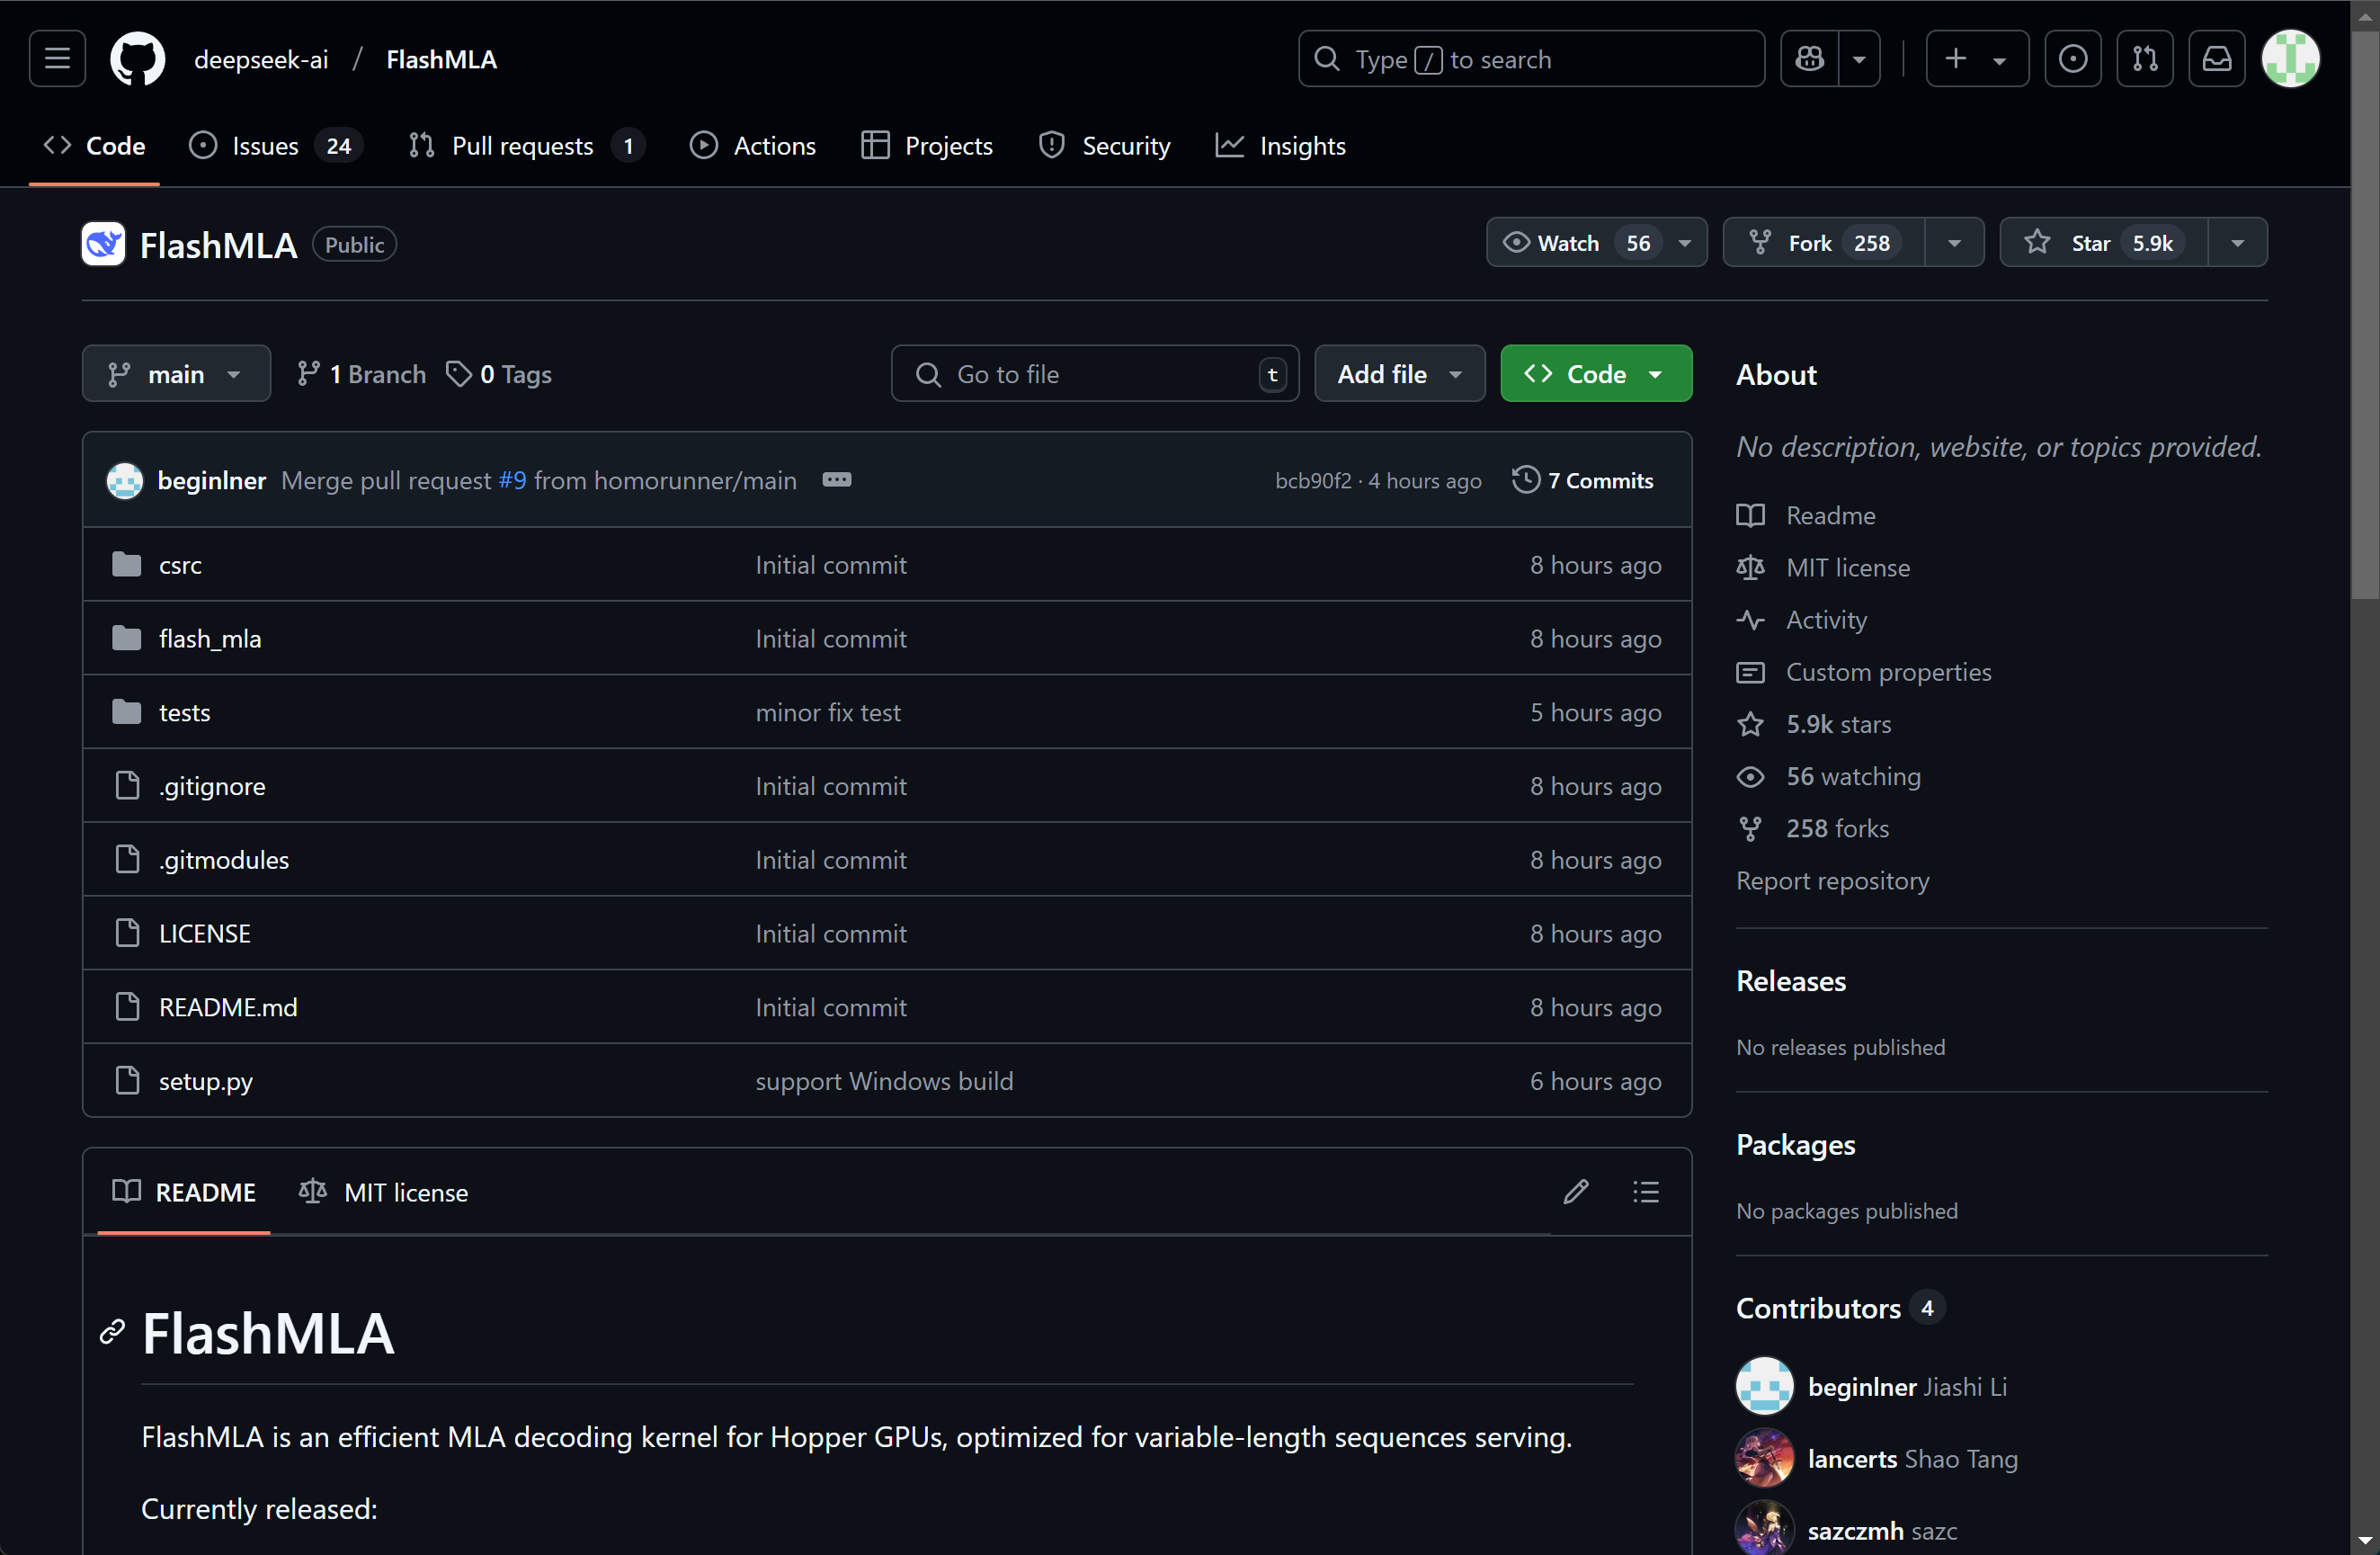Image resolution: width=2380 pixels, height=1555 pixels.
Task: Open the Add file dropdown
Action: pos(1399,374)
